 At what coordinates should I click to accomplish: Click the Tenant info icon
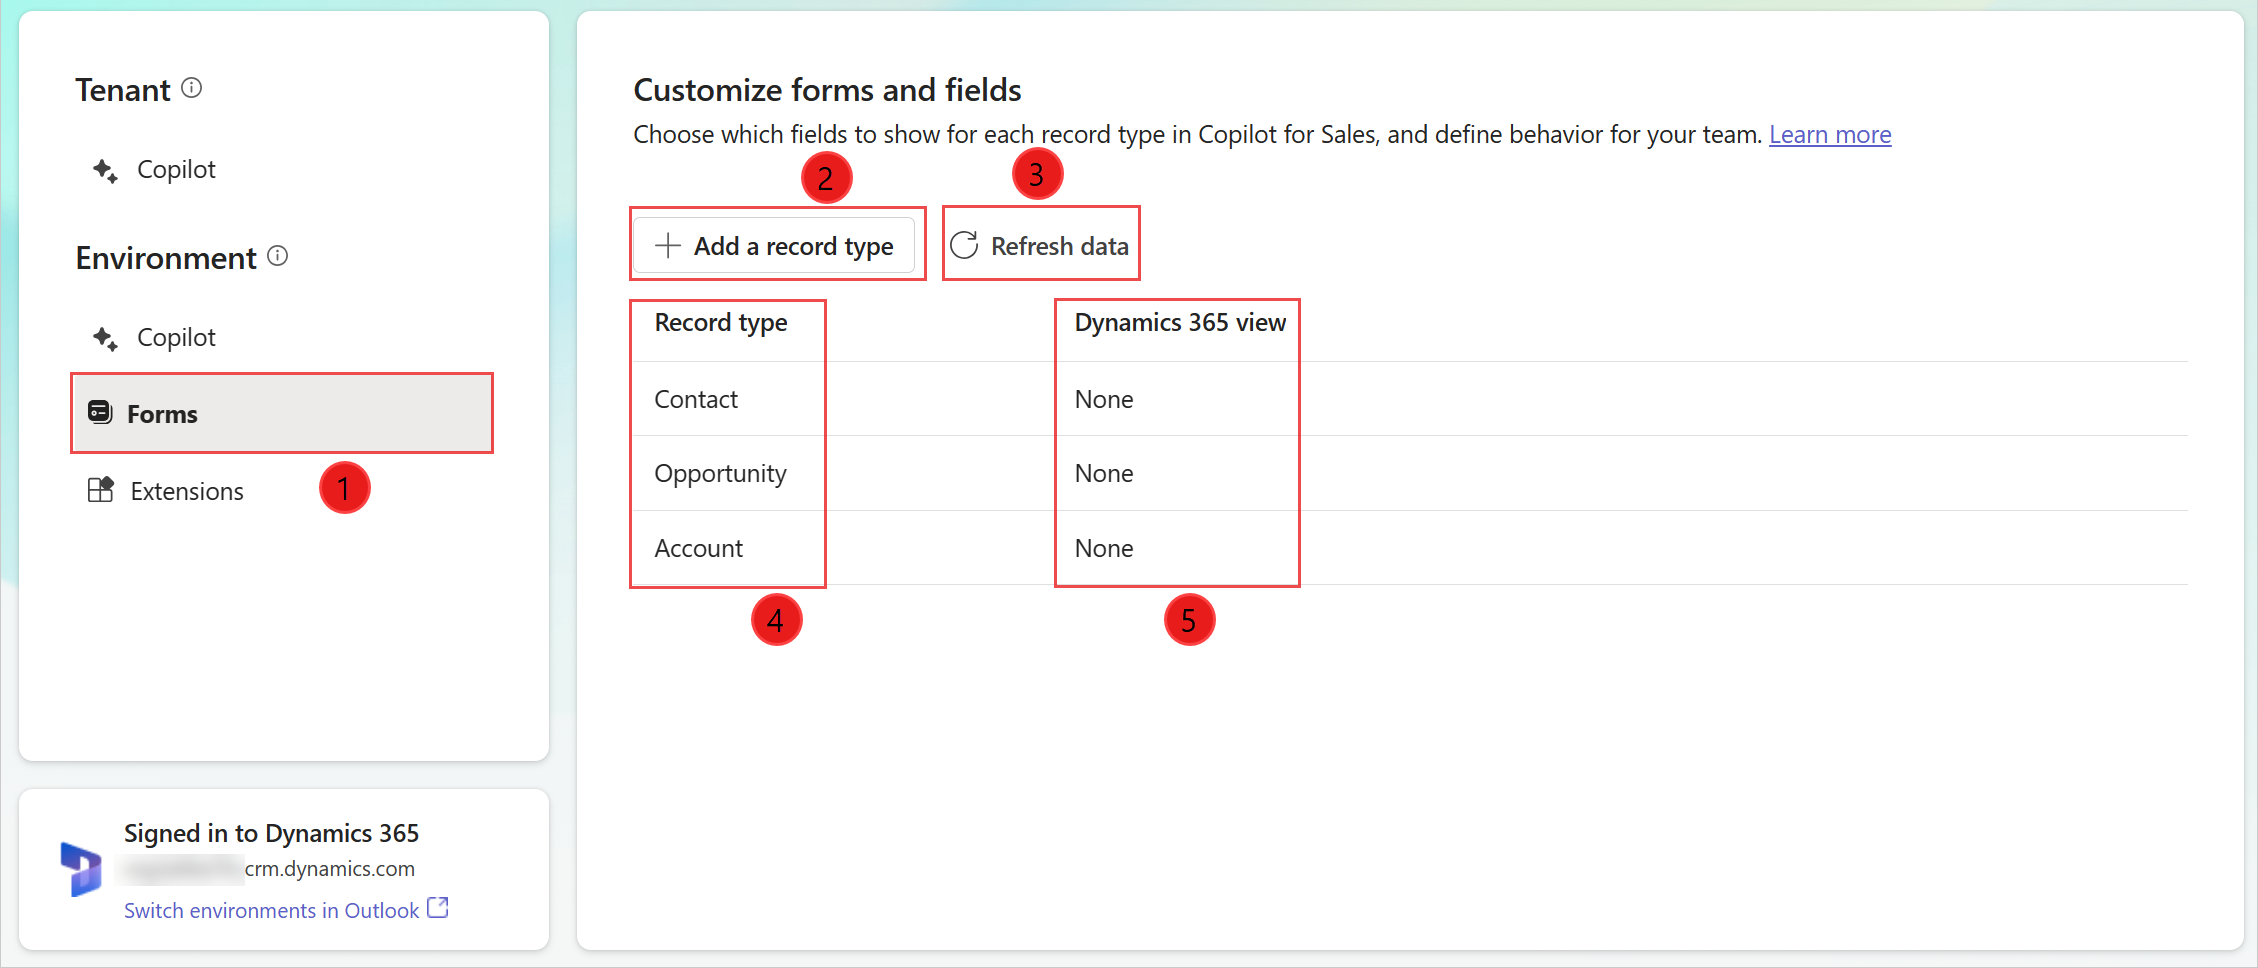pos(194,88)
